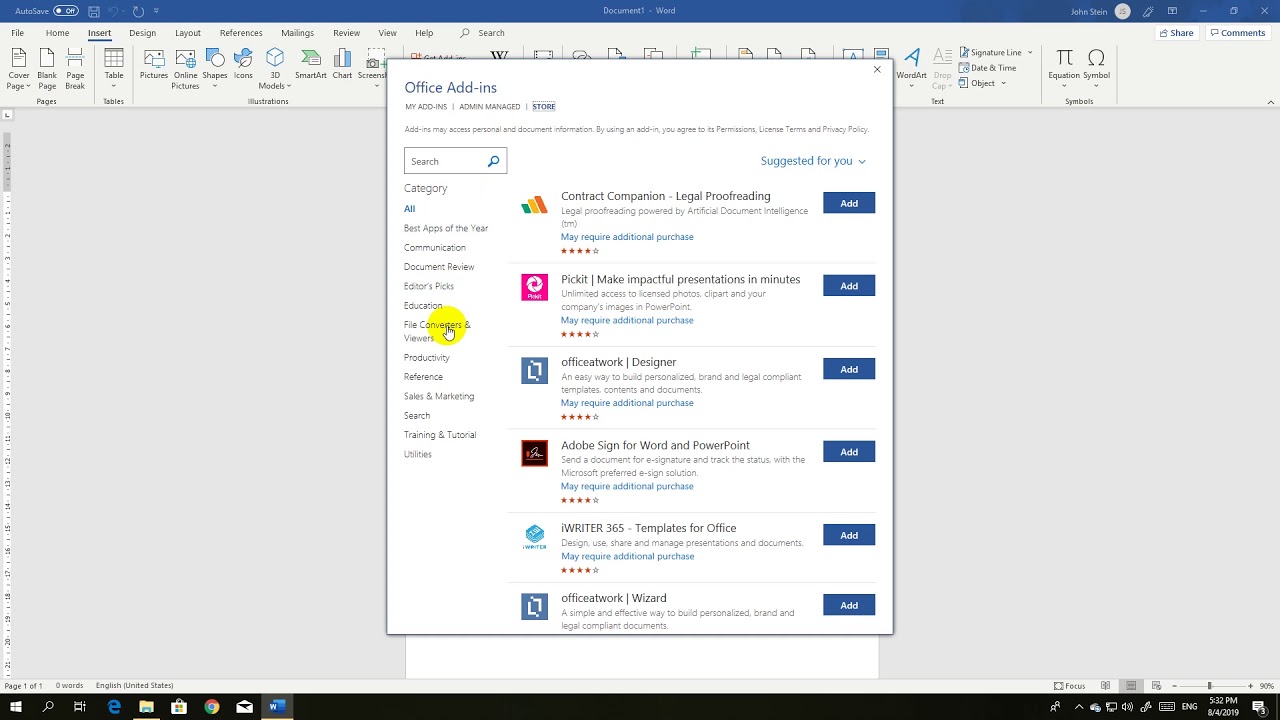Click May require additional purchase under iWRITER
Screen dimensions: 1280x720
click(x=627, y=556)
